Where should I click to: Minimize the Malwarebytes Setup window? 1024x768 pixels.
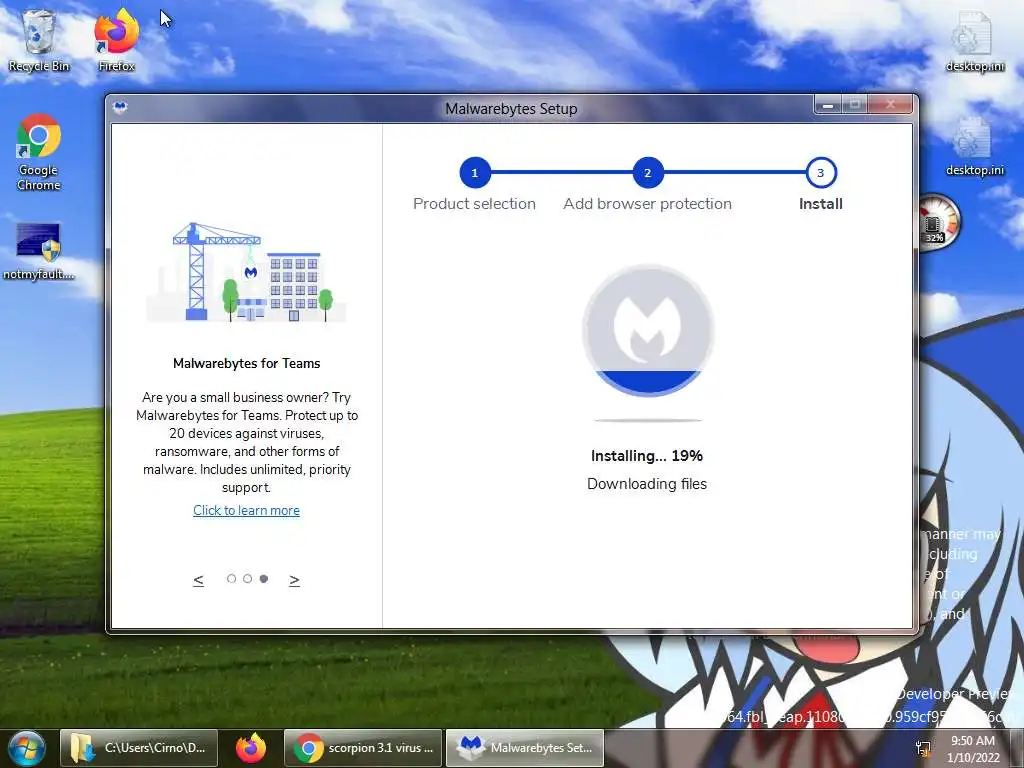tap(828, 105)
